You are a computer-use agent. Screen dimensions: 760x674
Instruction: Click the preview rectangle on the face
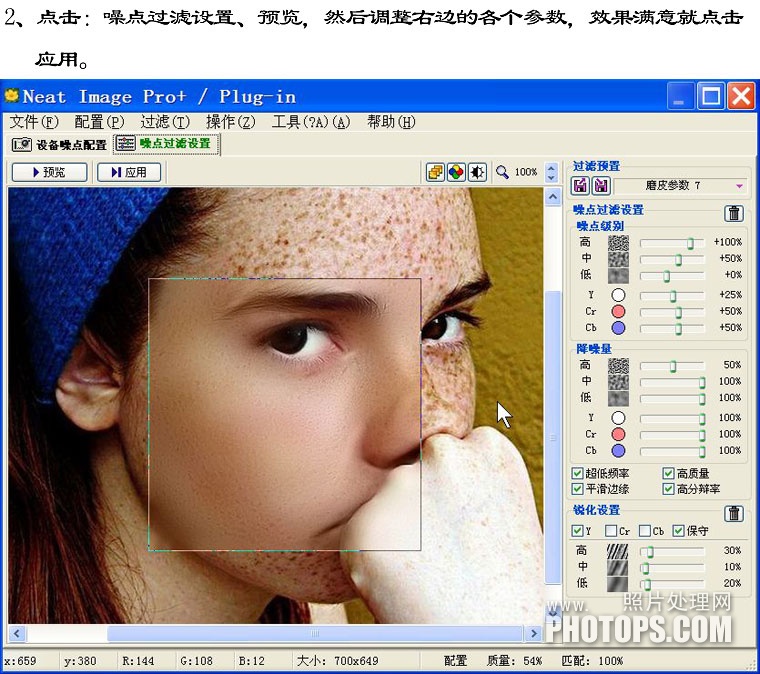pos(285,414)
